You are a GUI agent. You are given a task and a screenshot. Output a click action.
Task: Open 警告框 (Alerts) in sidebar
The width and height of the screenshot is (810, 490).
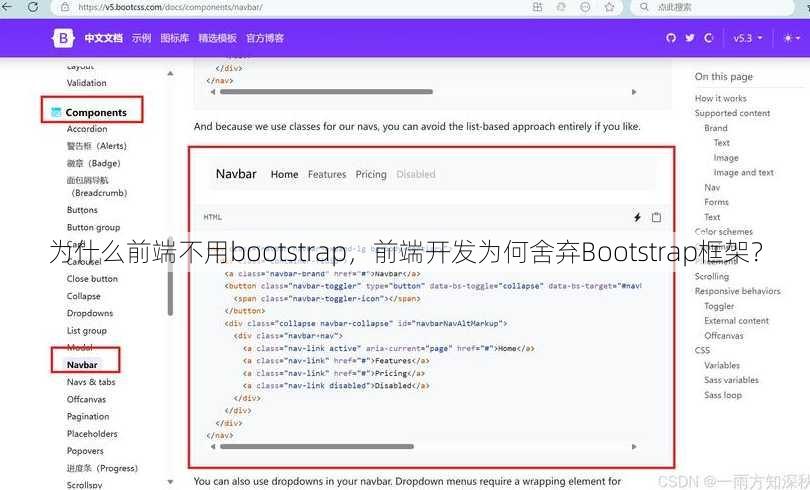(x=97, y=146)
